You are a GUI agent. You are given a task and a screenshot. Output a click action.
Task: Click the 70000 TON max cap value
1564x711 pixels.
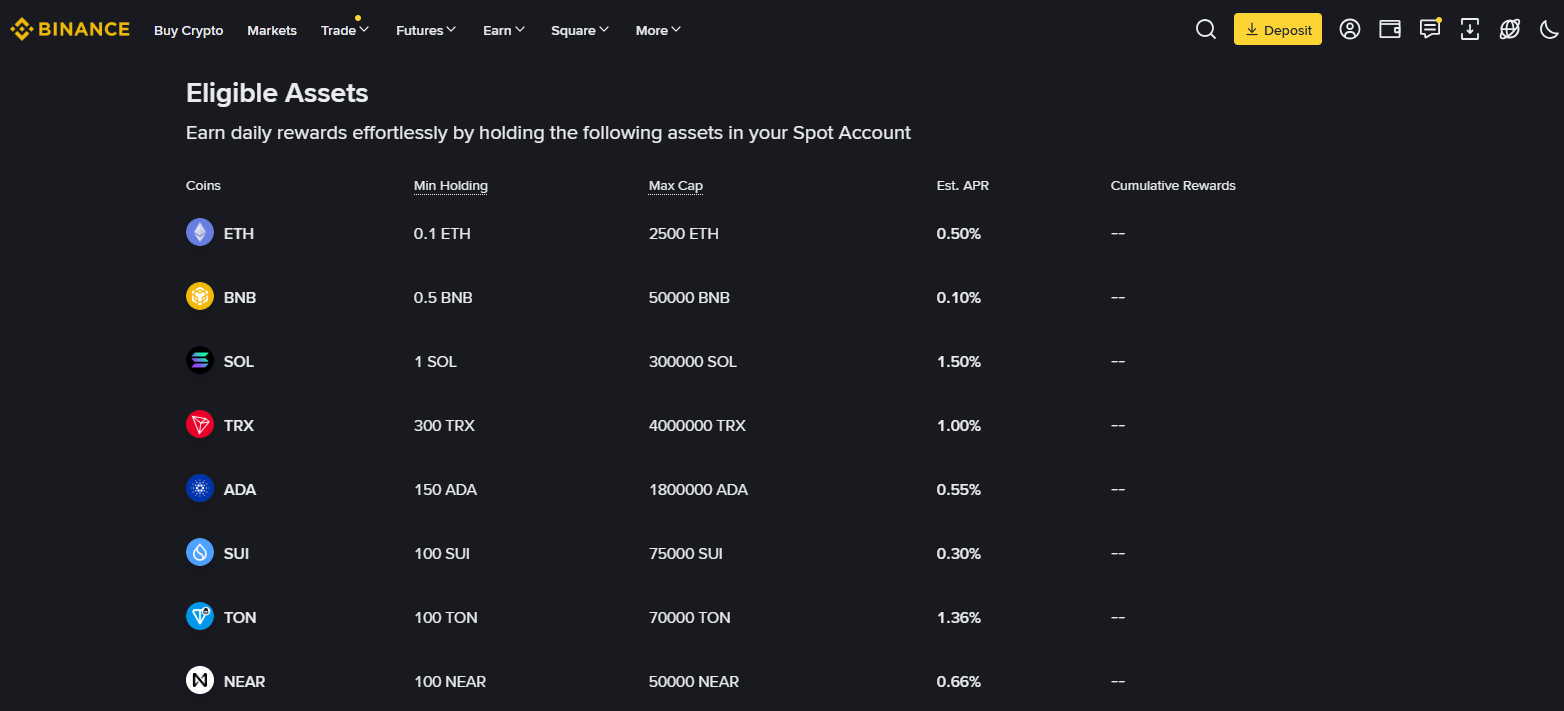click(690, 617)
